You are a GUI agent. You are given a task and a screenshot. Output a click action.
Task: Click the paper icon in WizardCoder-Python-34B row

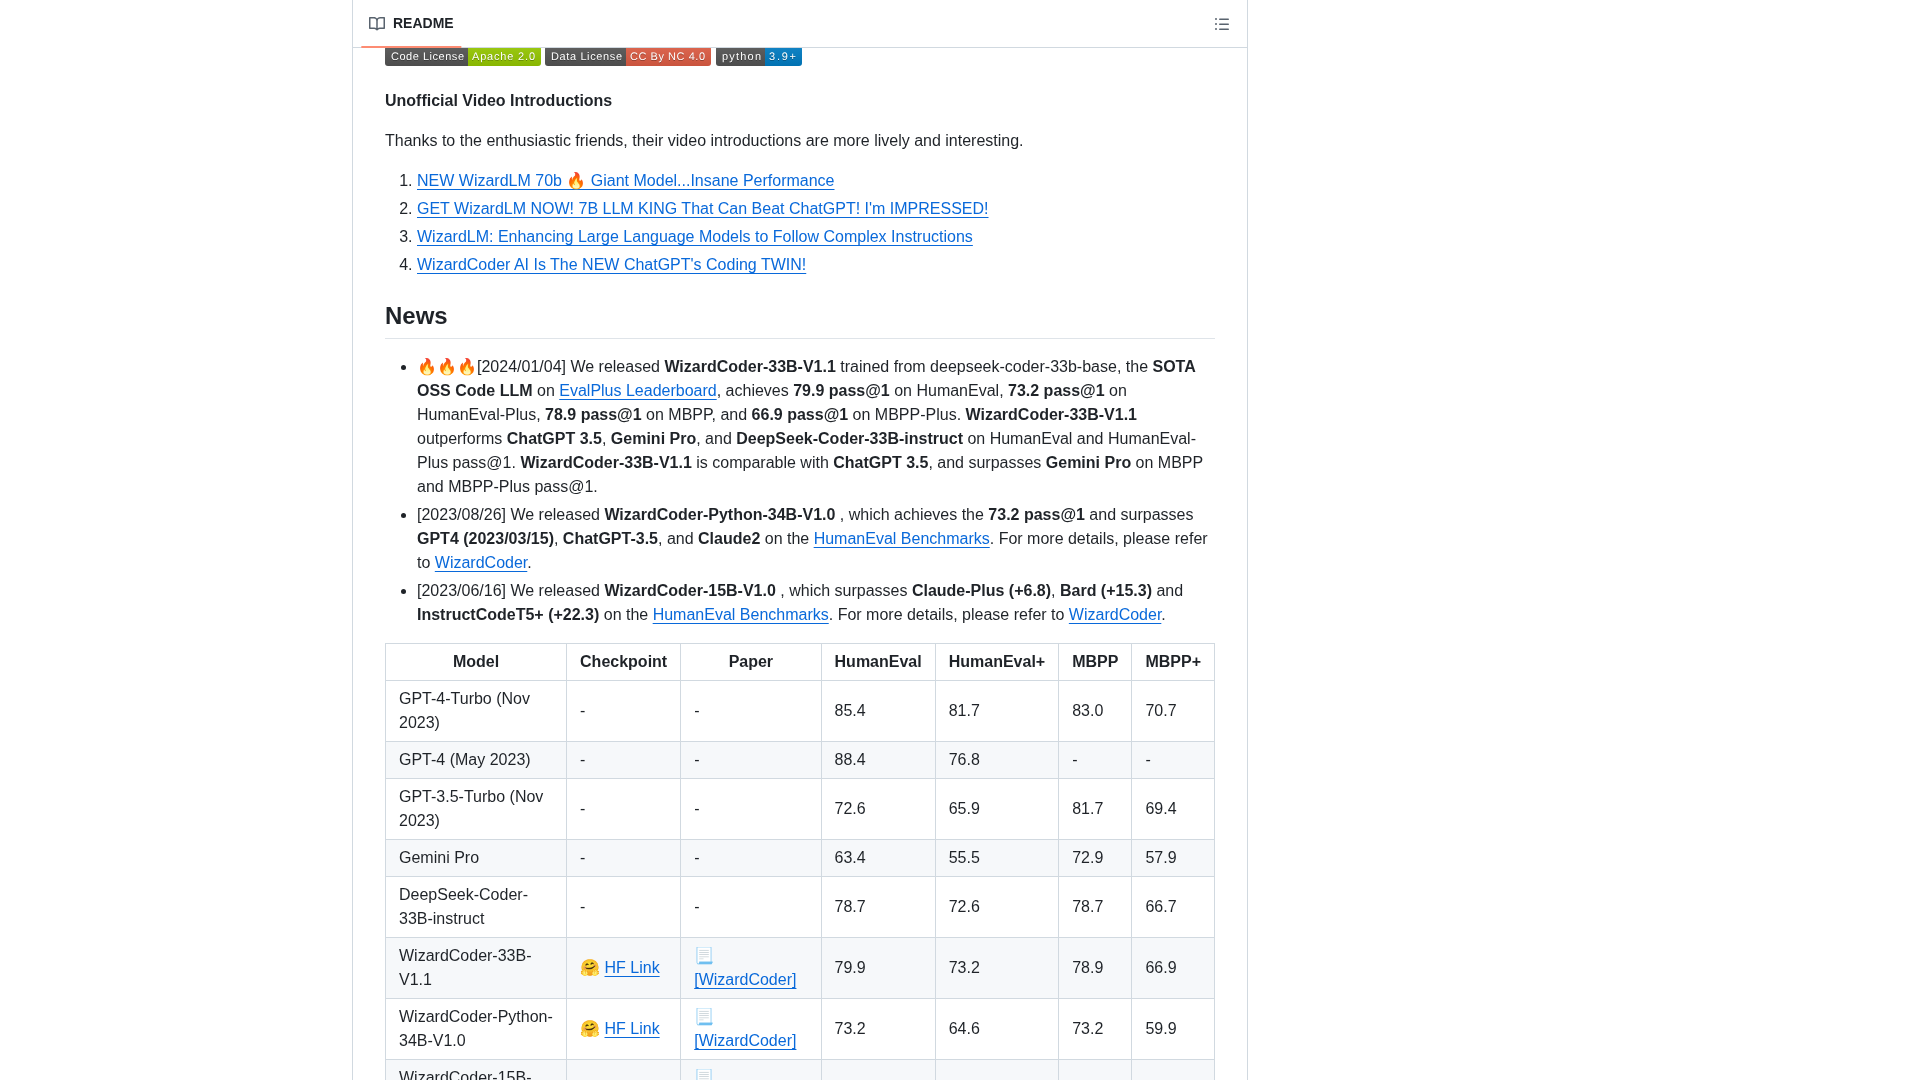[x=704, y=1016]
